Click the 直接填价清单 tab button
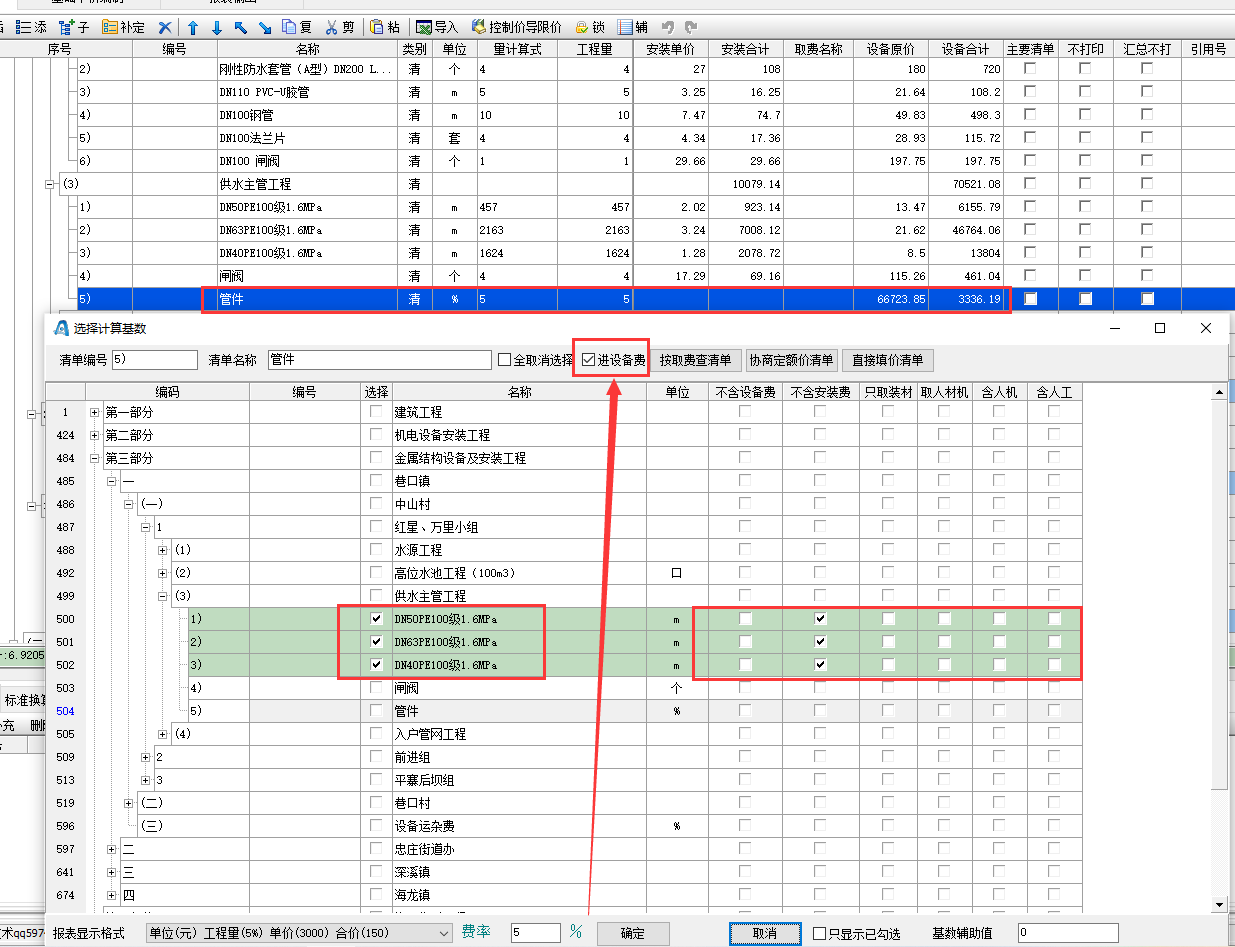1235x947 pixels. tap(888, 360)
